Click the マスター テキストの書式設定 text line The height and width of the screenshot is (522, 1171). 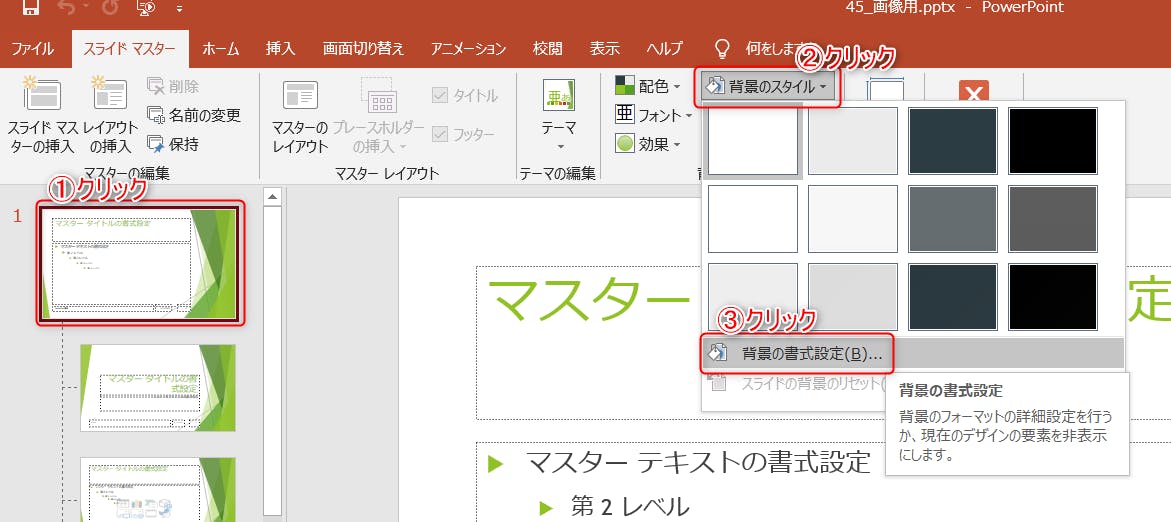tap(698, 462)
